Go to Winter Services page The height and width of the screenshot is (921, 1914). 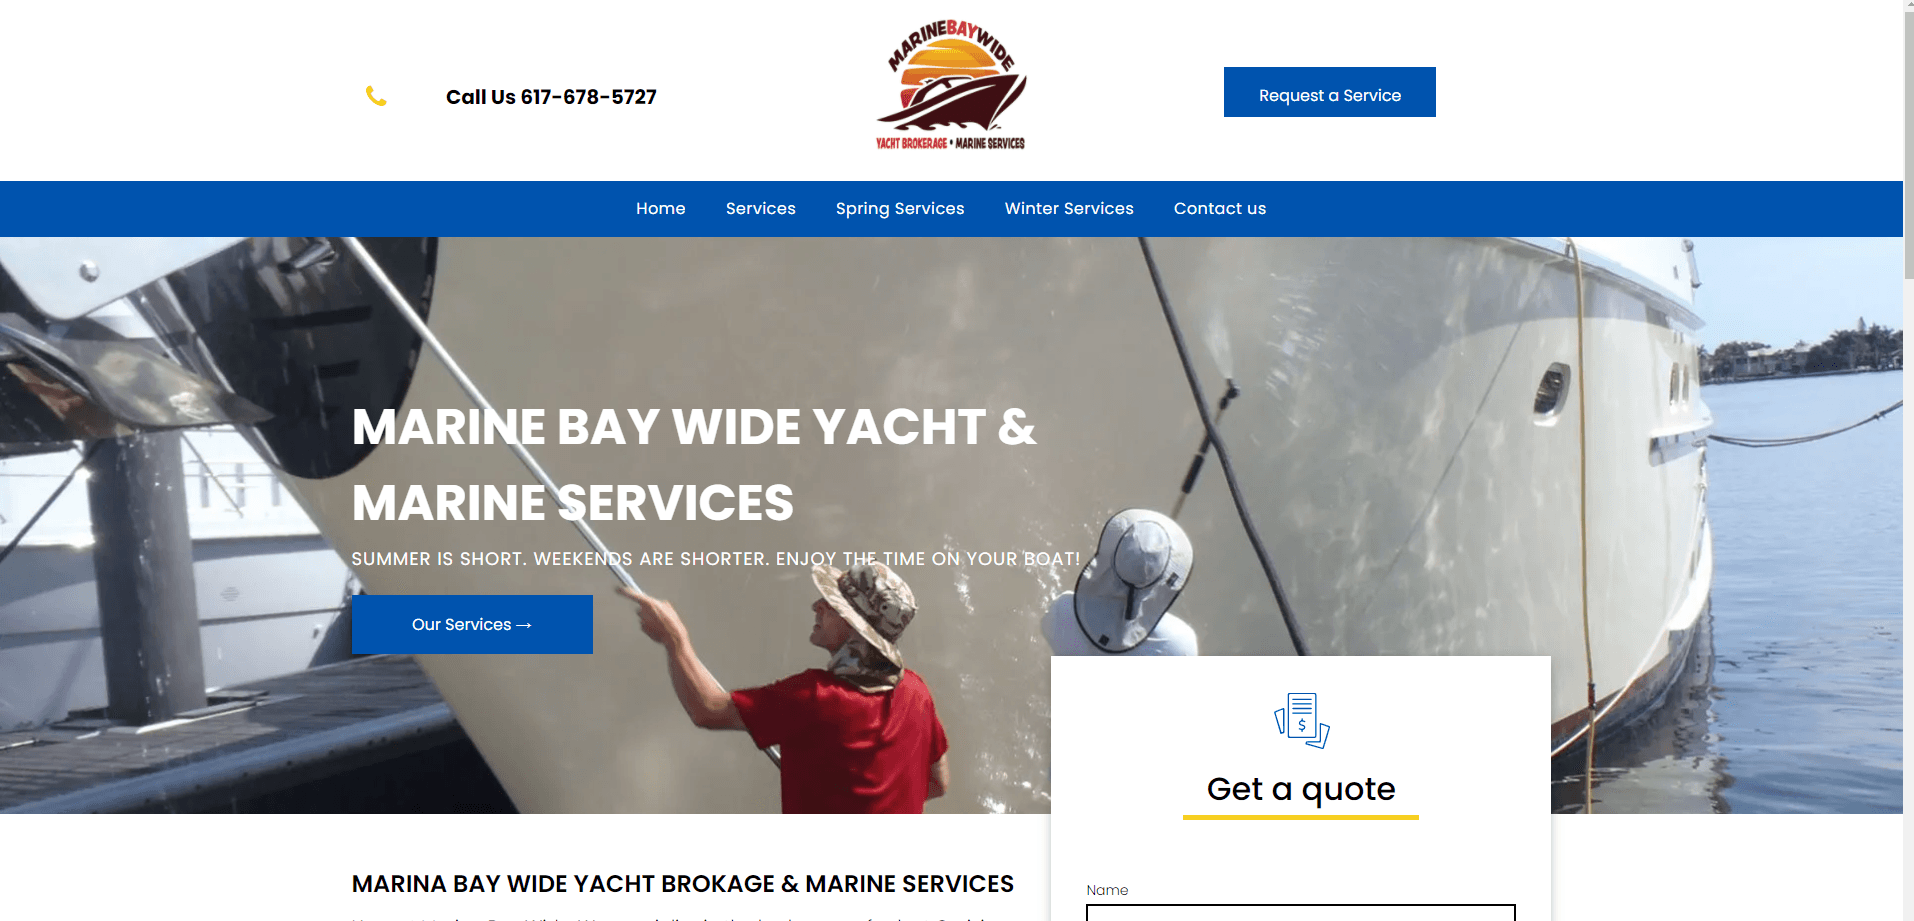point(1069,208)
